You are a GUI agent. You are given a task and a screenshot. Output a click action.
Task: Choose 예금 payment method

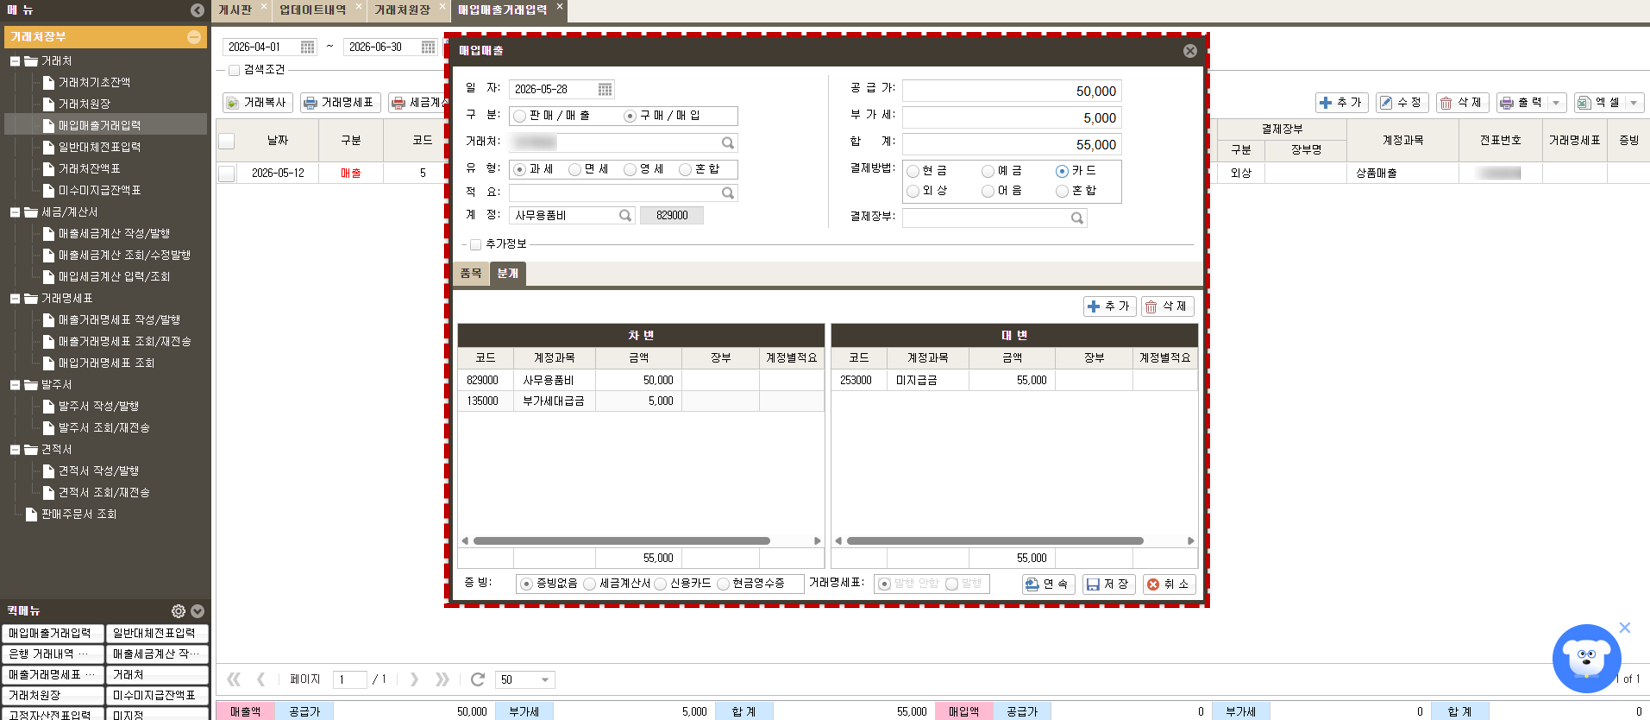[x=988, y=172]
